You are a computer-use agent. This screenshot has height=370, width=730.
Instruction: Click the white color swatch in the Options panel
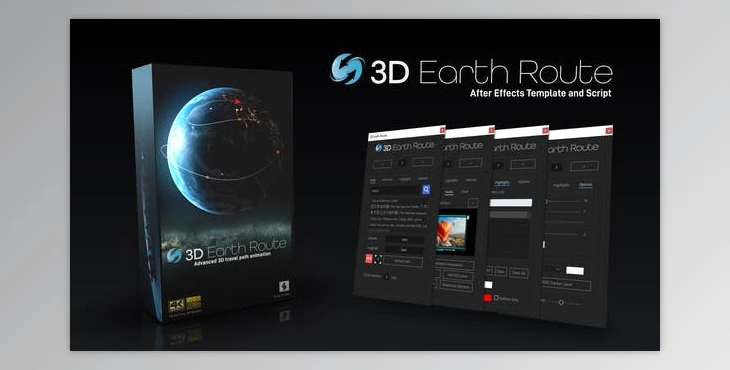[x=575, y=270]
